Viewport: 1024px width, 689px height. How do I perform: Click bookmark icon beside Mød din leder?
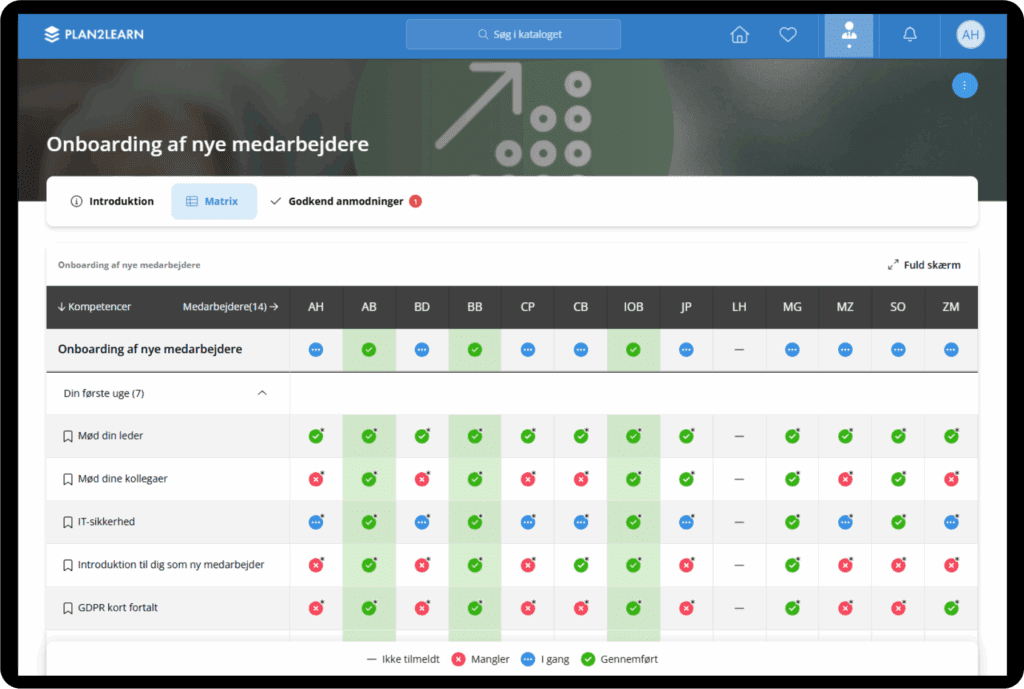coord(68,436)
